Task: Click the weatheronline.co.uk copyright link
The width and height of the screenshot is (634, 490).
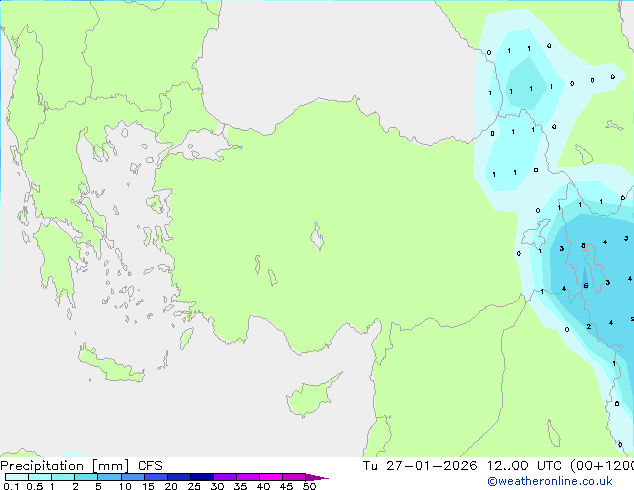Action: [550, 481]
